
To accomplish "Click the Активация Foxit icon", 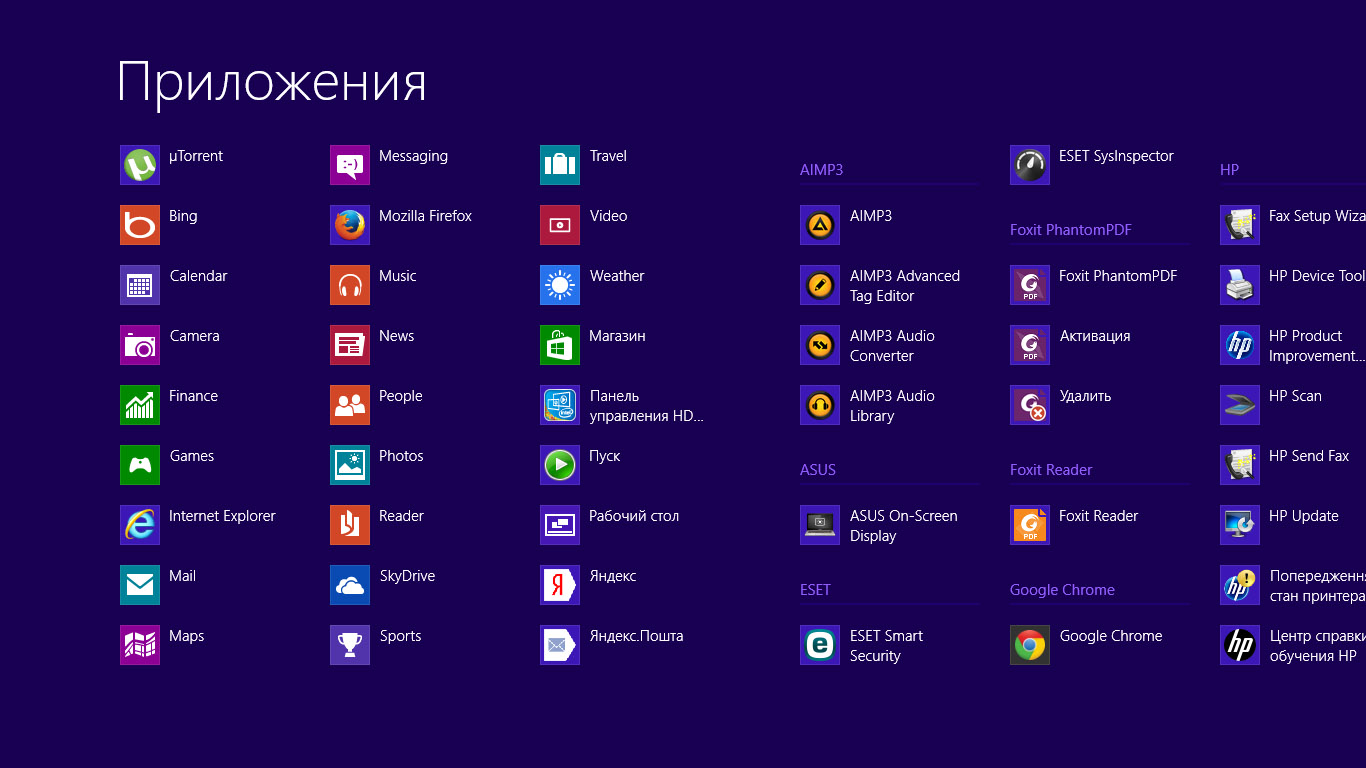I will (x=1030, y=345).
